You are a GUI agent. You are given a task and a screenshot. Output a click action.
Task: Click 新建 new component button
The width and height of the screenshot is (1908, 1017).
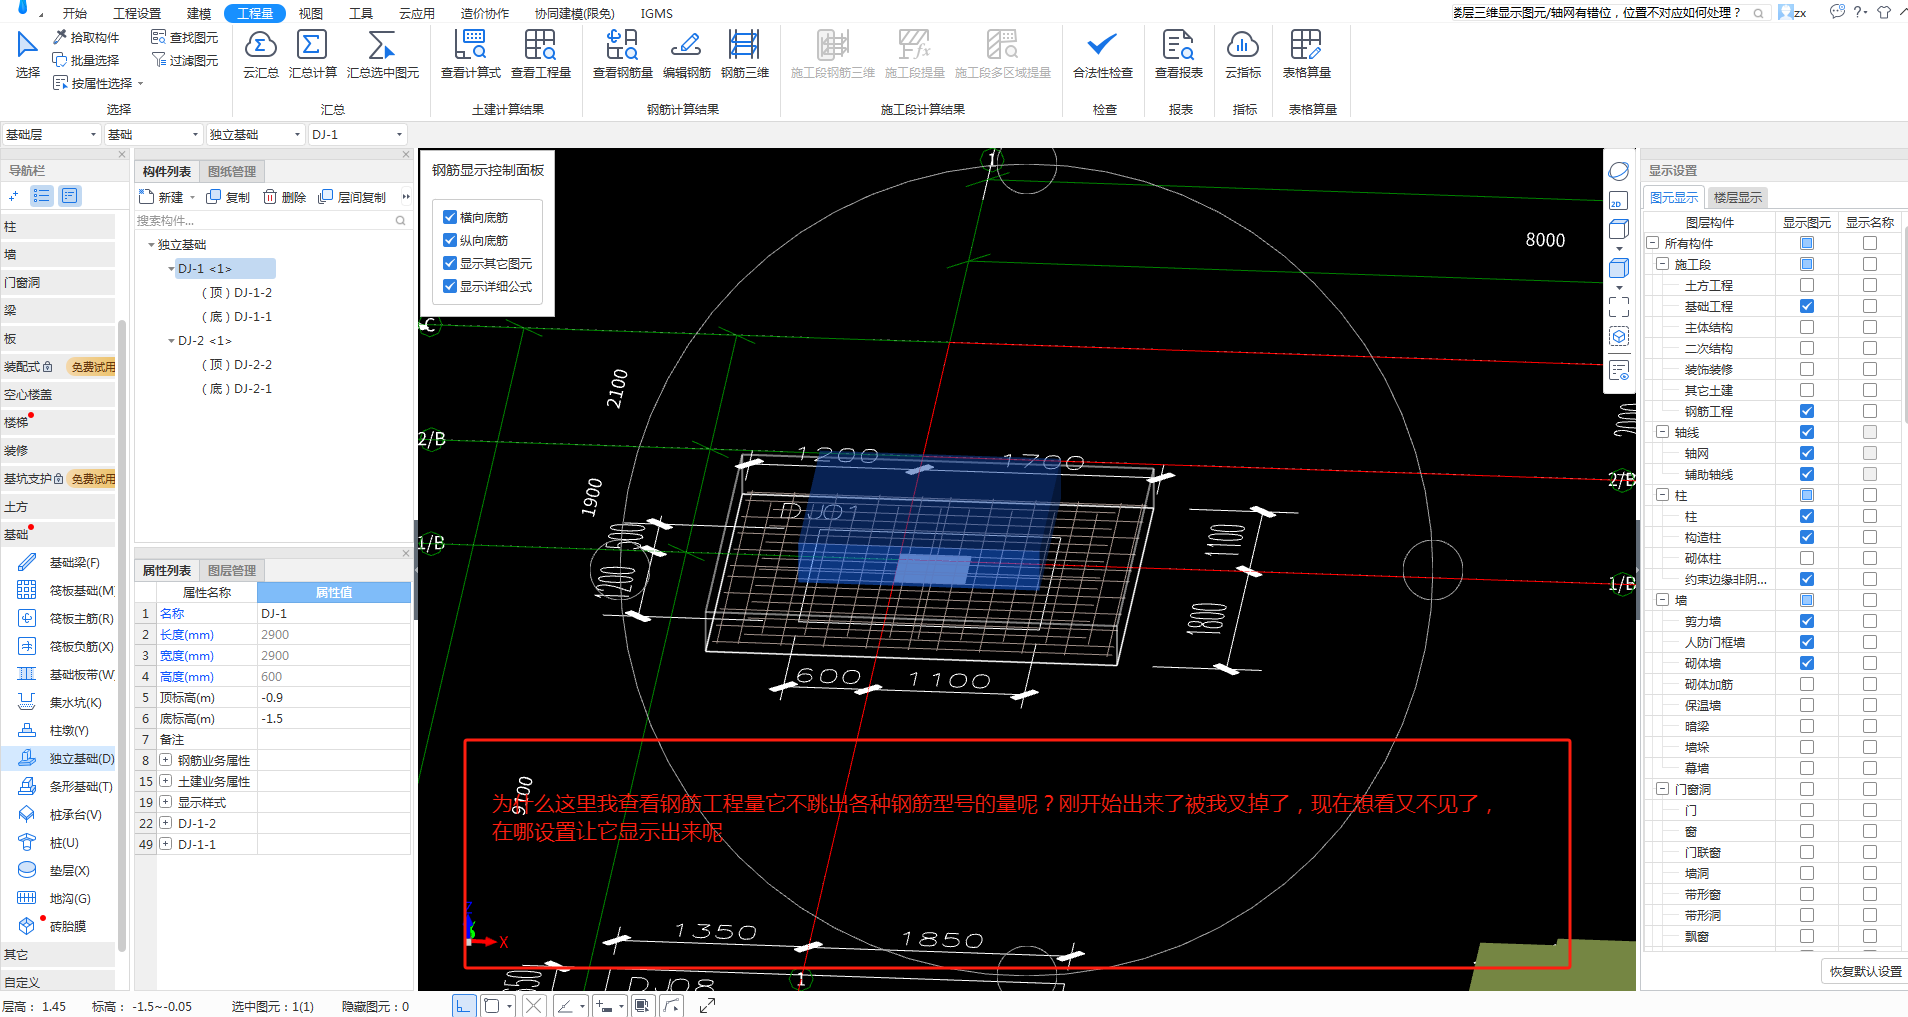pos(162,197)
